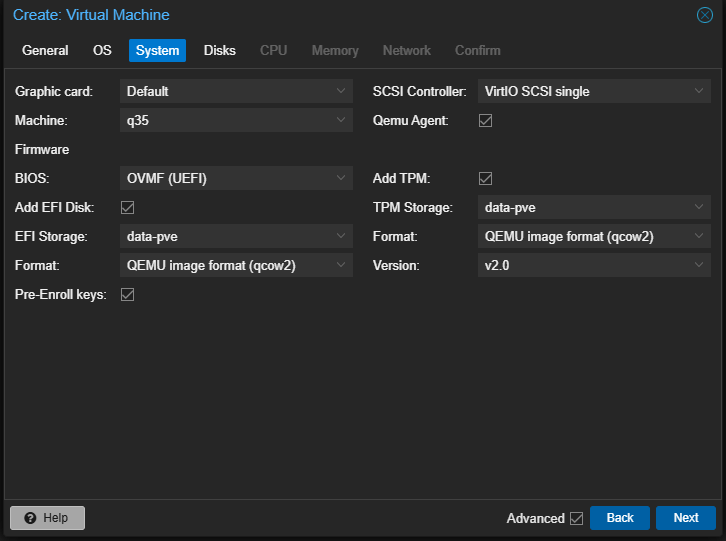Uncheck the Add TPM checkbox

point(485,178)
